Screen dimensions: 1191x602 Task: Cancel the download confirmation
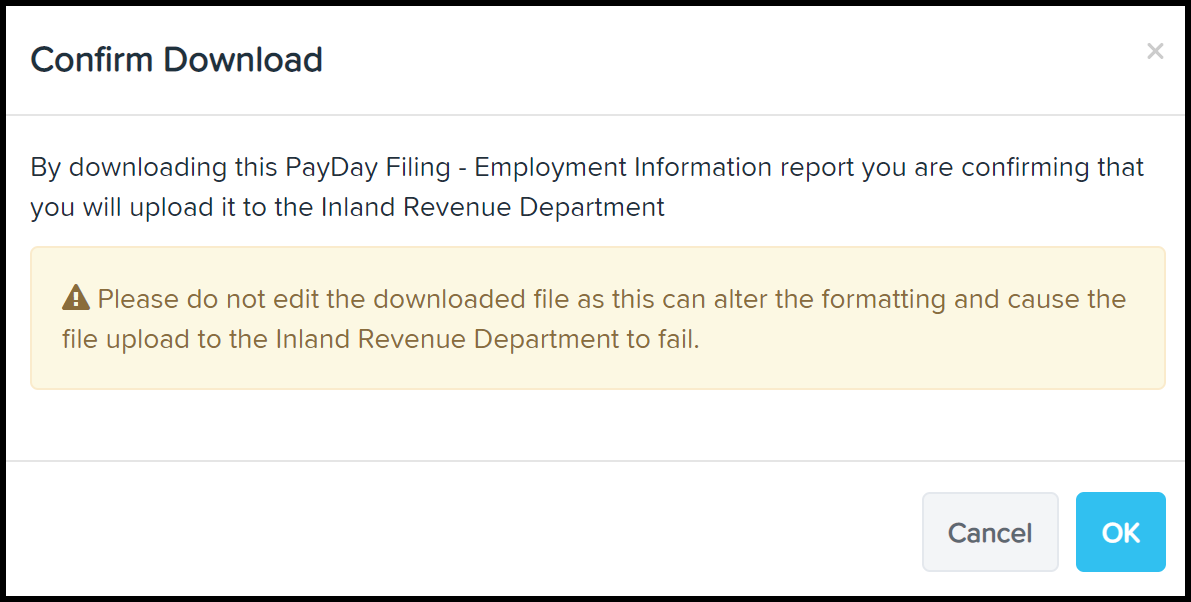coord(990,532)
